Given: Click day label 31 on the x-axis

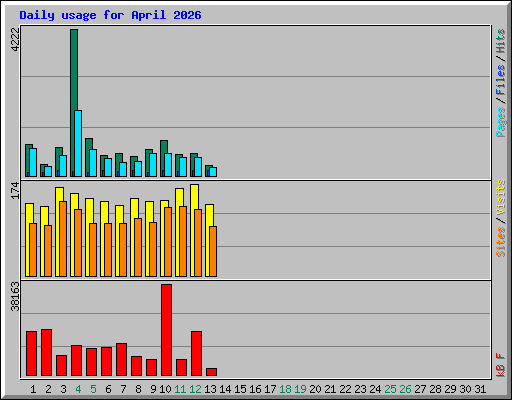Looking at the screenshot, I should click(480, 389).
